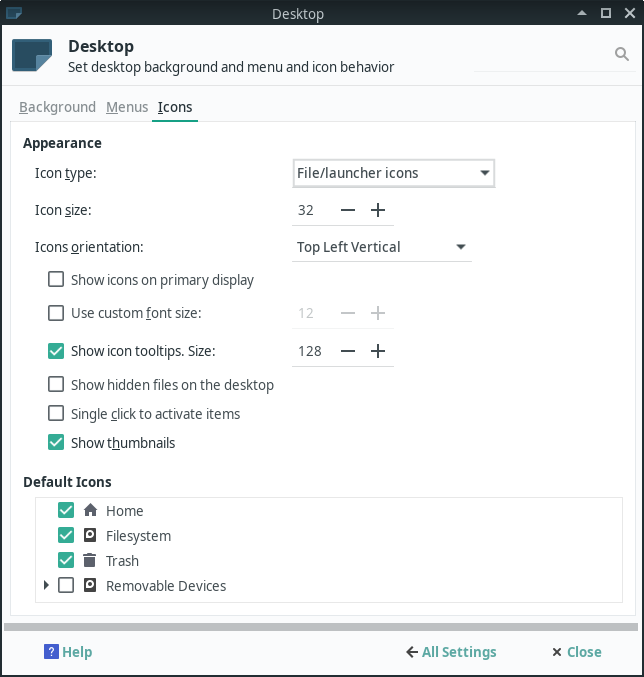
Task: Click the Removable Devices drive icon
Action: click(90, 586)
